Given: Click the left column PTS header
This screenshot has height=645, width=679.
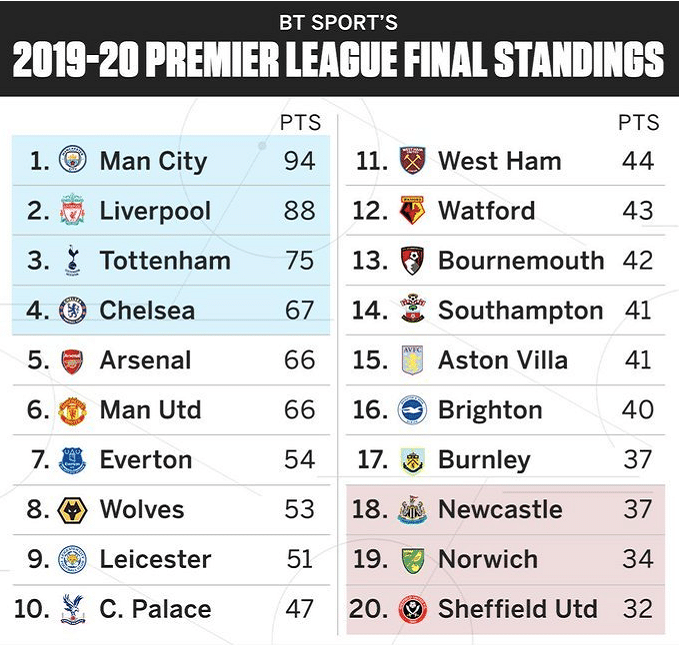Looking at the screenshot, I should tap(300, 123).
